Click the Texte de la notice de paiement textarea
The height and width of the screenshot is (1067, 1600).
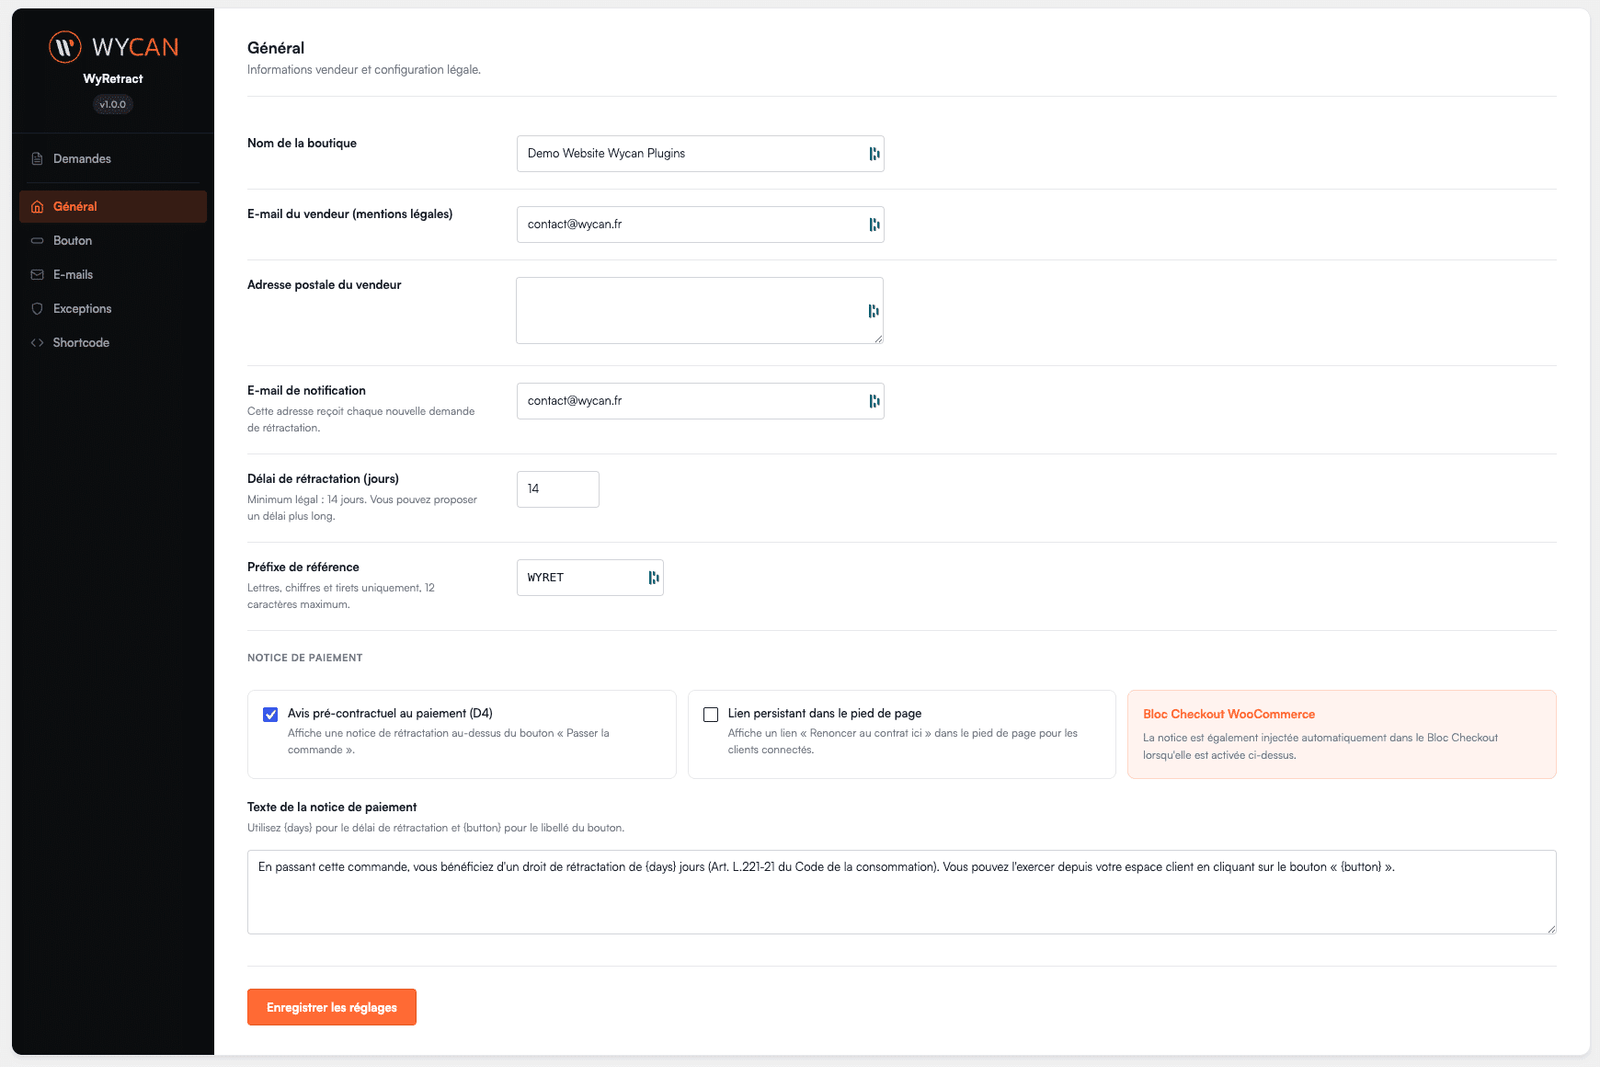[901, 892]
